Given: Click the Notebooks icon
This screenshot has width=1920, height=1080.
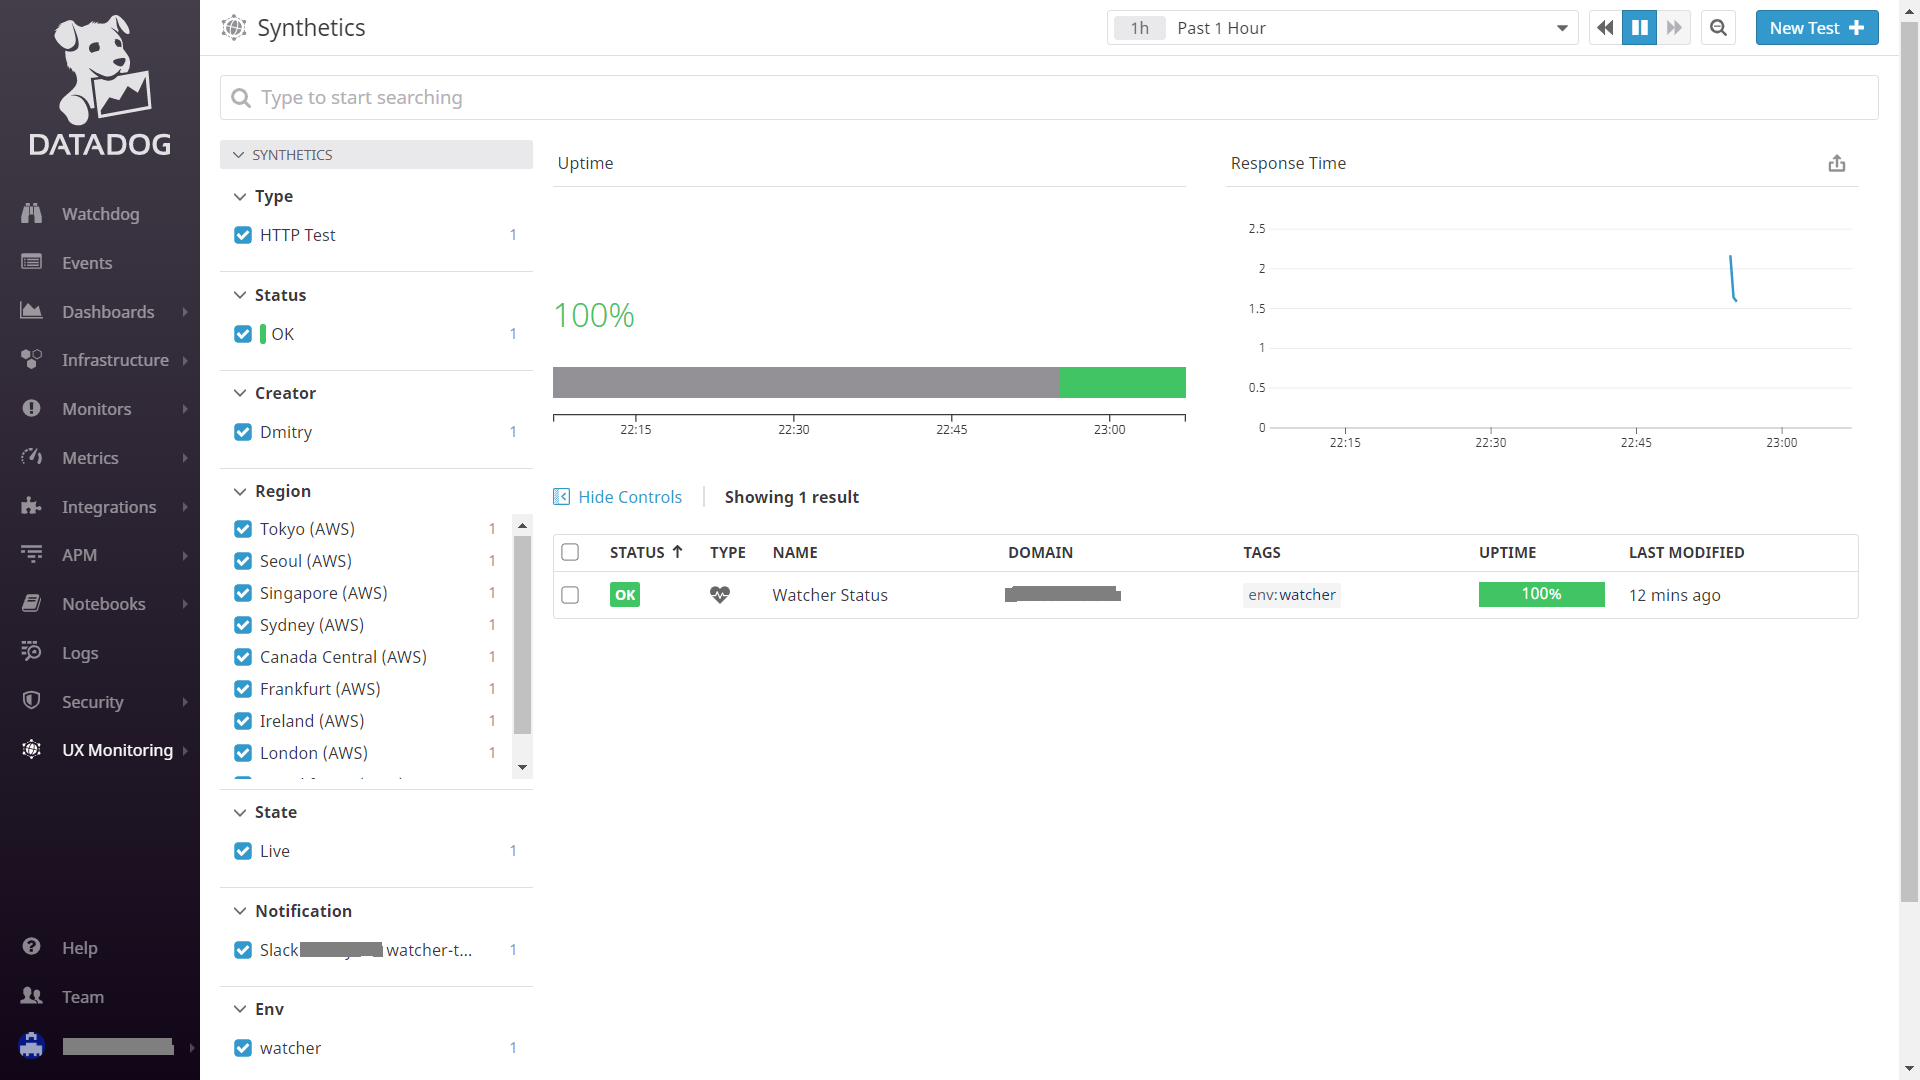Looking at the screenshot, I should point(32,603).
